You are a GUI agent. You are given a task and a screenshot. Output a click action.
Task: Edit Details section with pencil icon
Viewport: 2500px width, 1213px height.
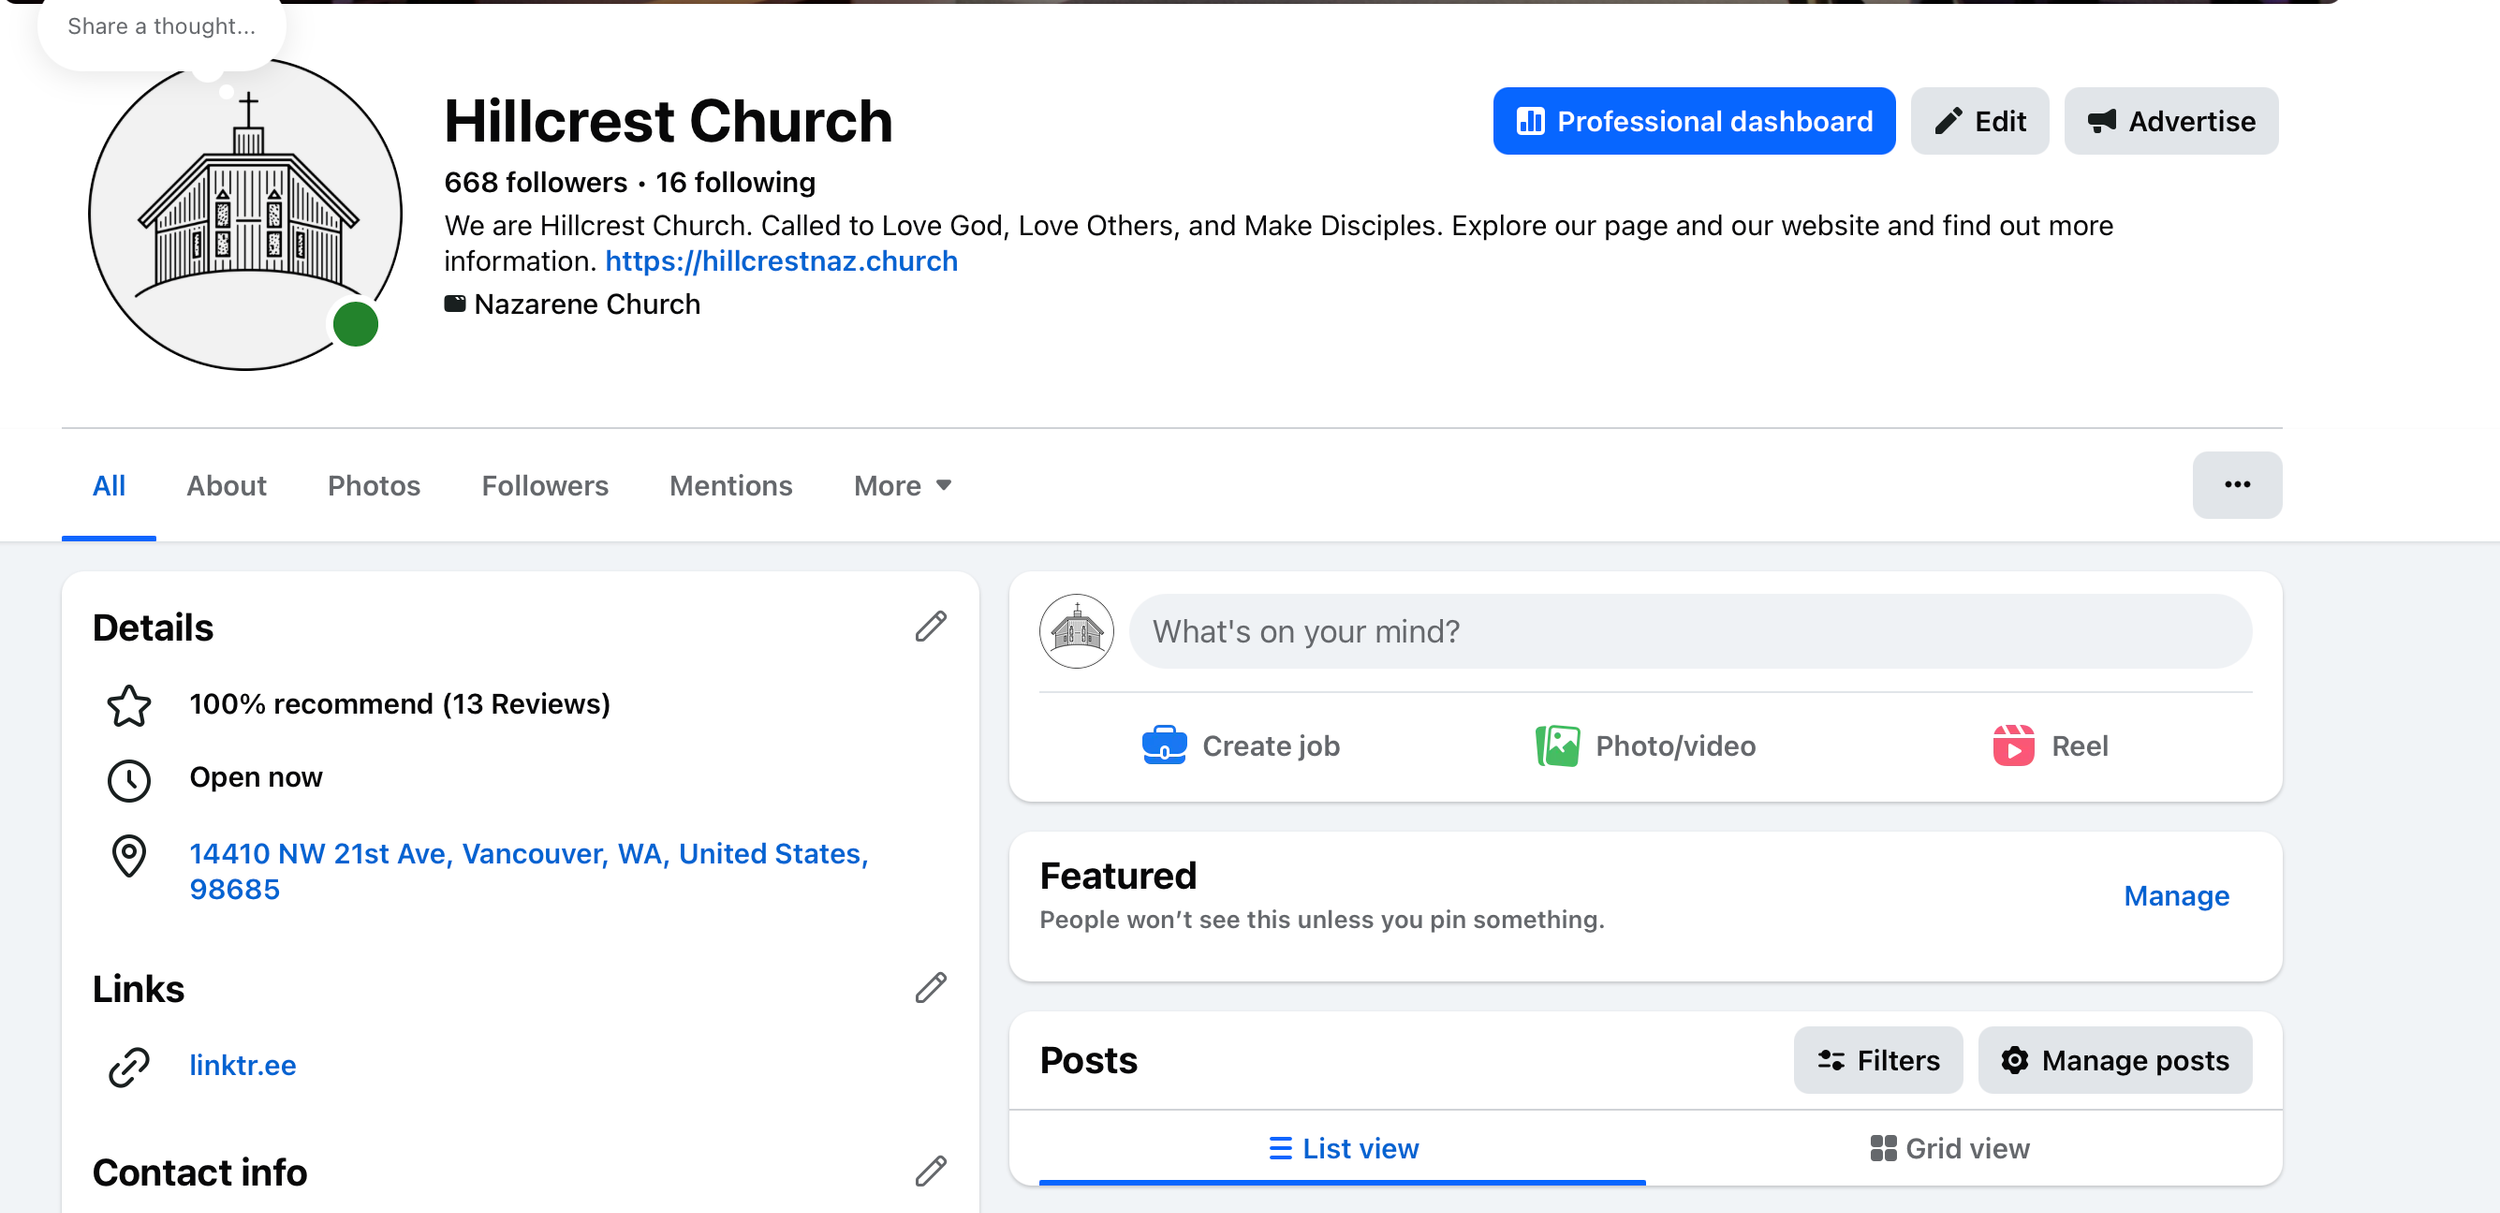930,627
